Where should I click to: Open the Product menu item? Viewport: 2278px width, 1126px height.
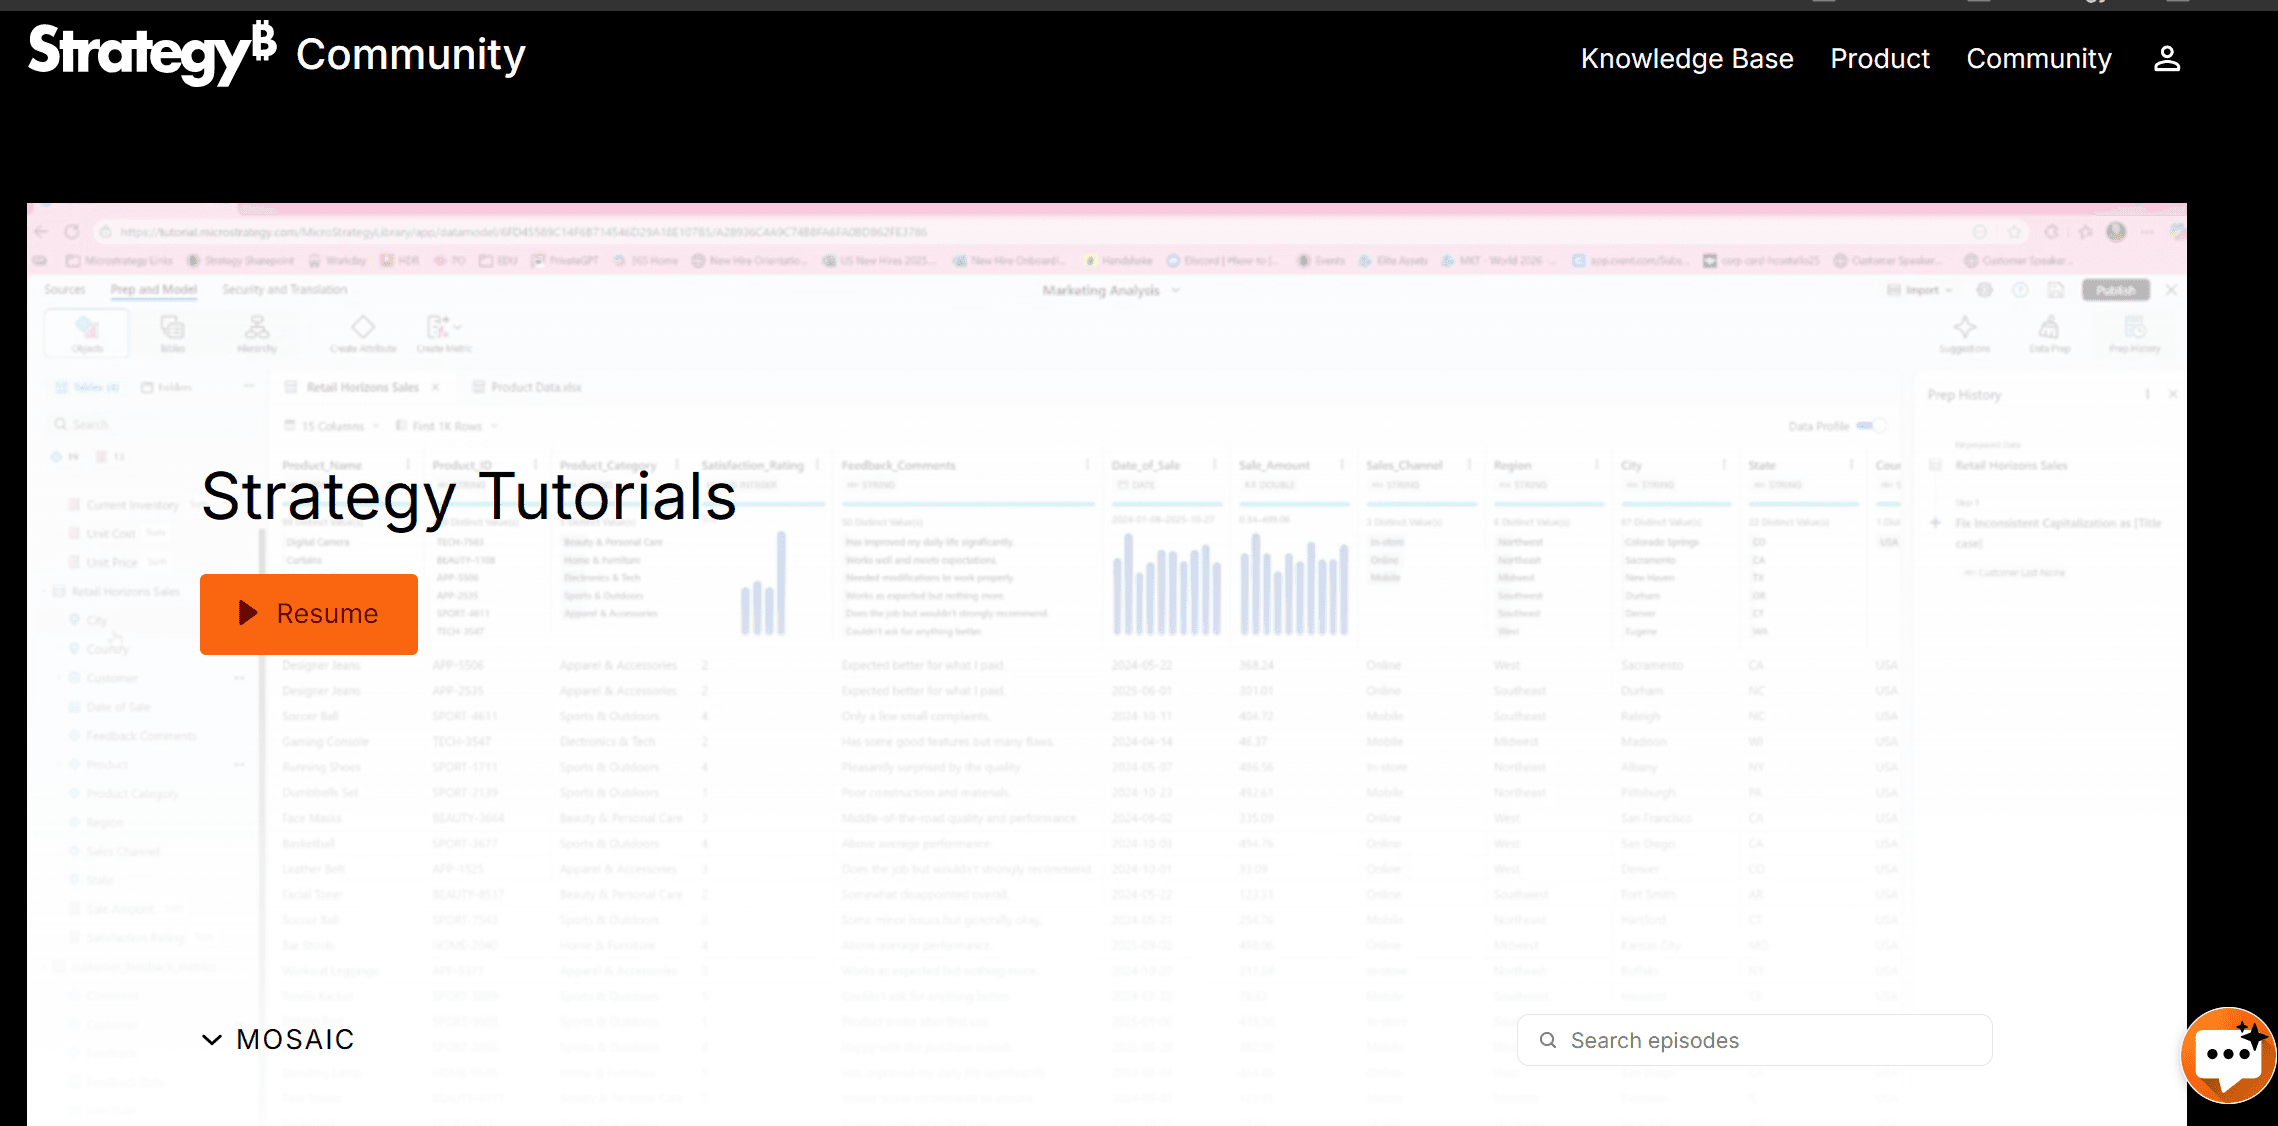(x=1879, y=59)
